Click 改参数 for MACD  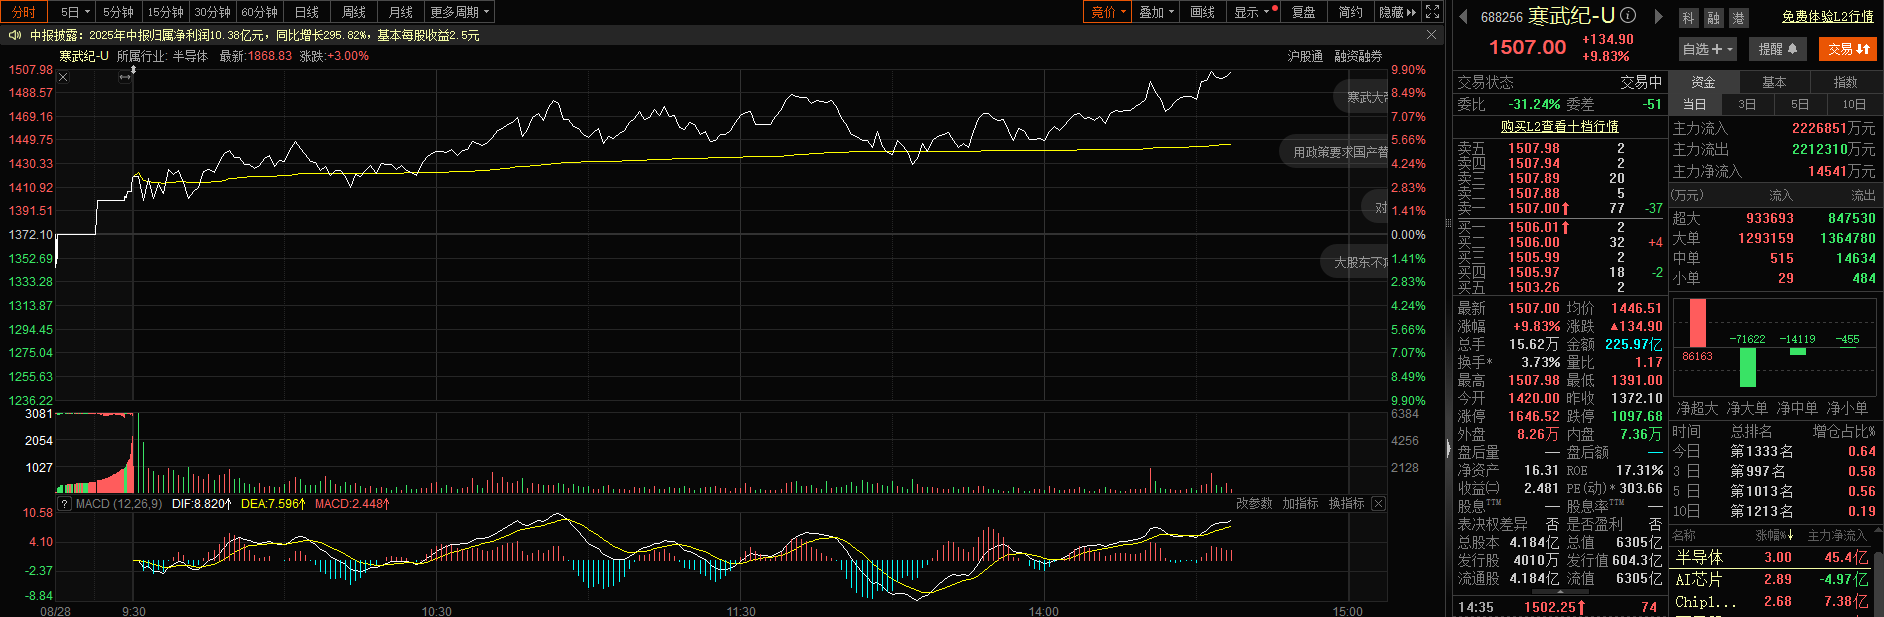coord(1254,504)
